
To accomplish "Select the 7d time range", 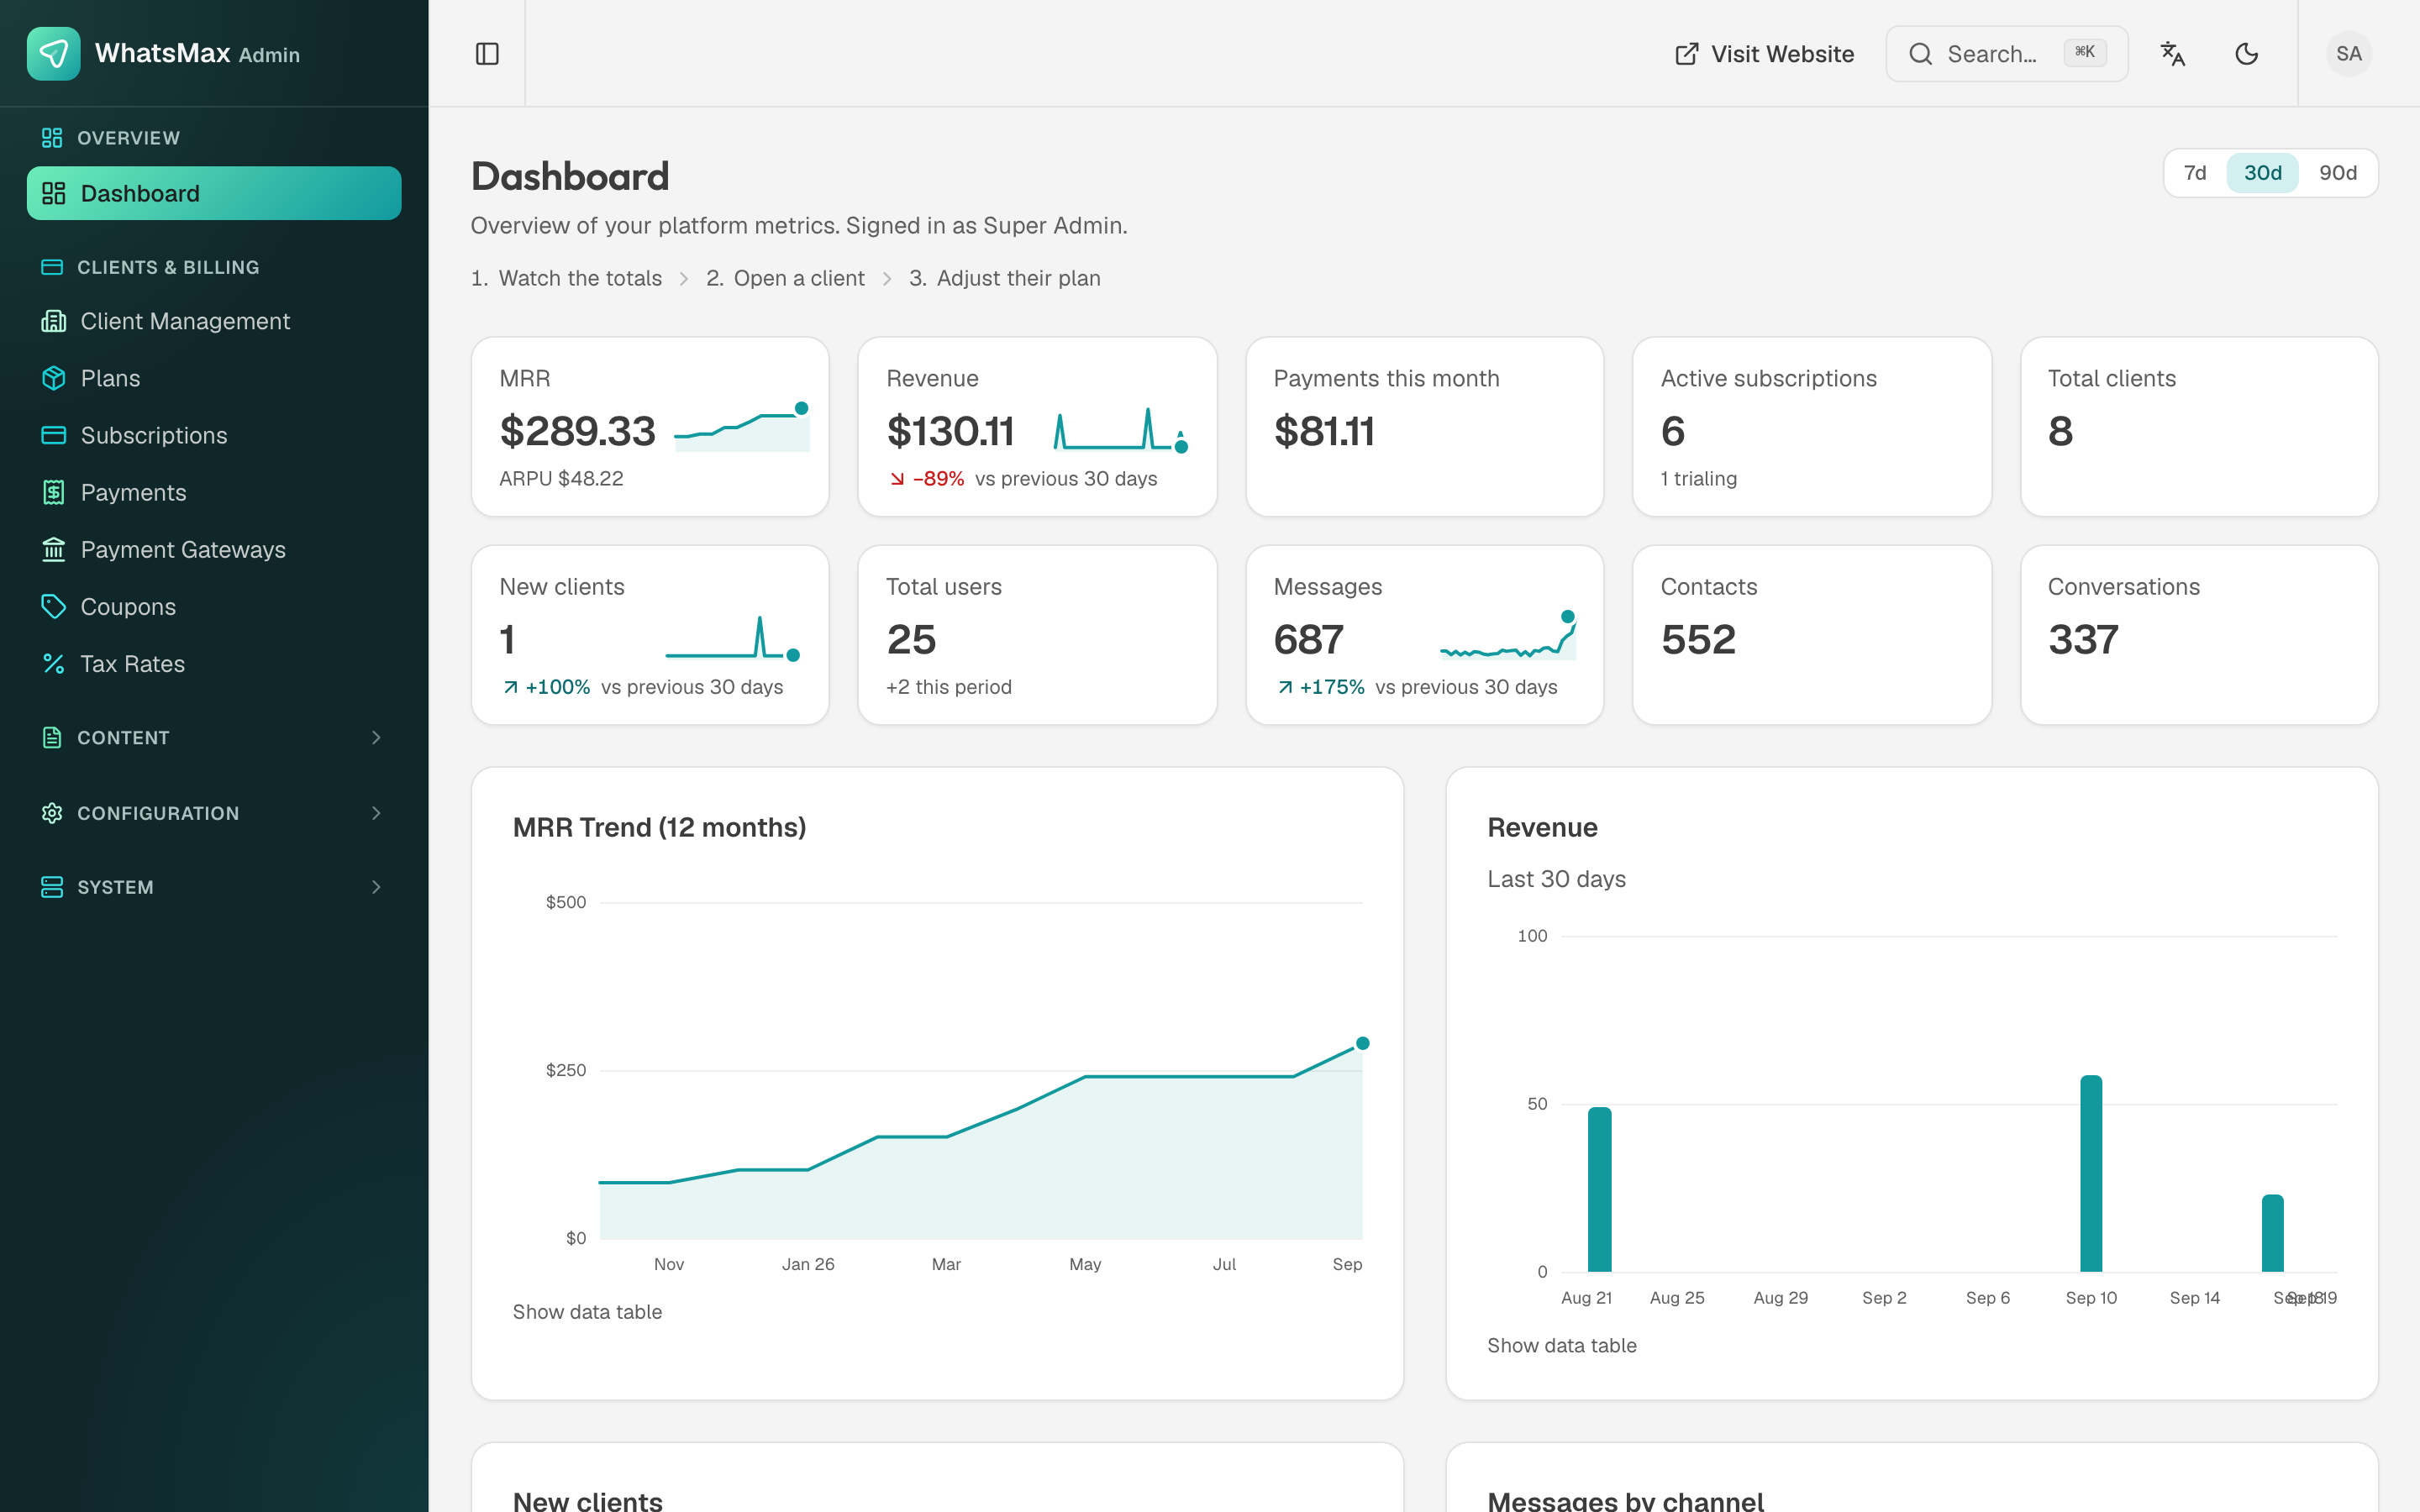I will point(2195,173).
